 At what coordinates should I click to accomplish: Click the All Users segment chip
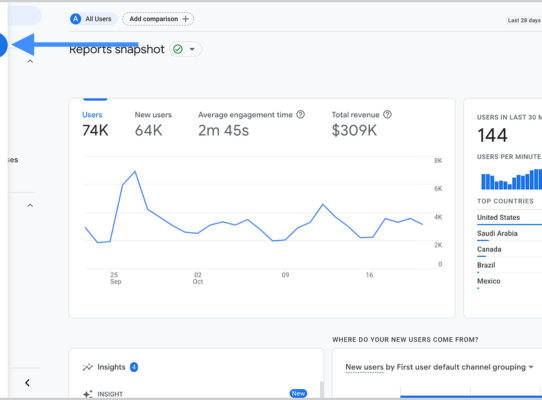tap(93, 19)
